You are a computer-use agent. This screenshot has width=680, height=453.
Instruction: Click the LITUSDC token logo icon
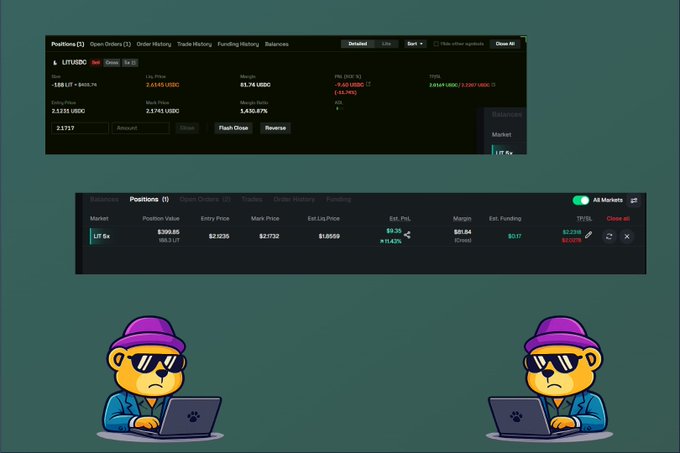click(55, 62)
